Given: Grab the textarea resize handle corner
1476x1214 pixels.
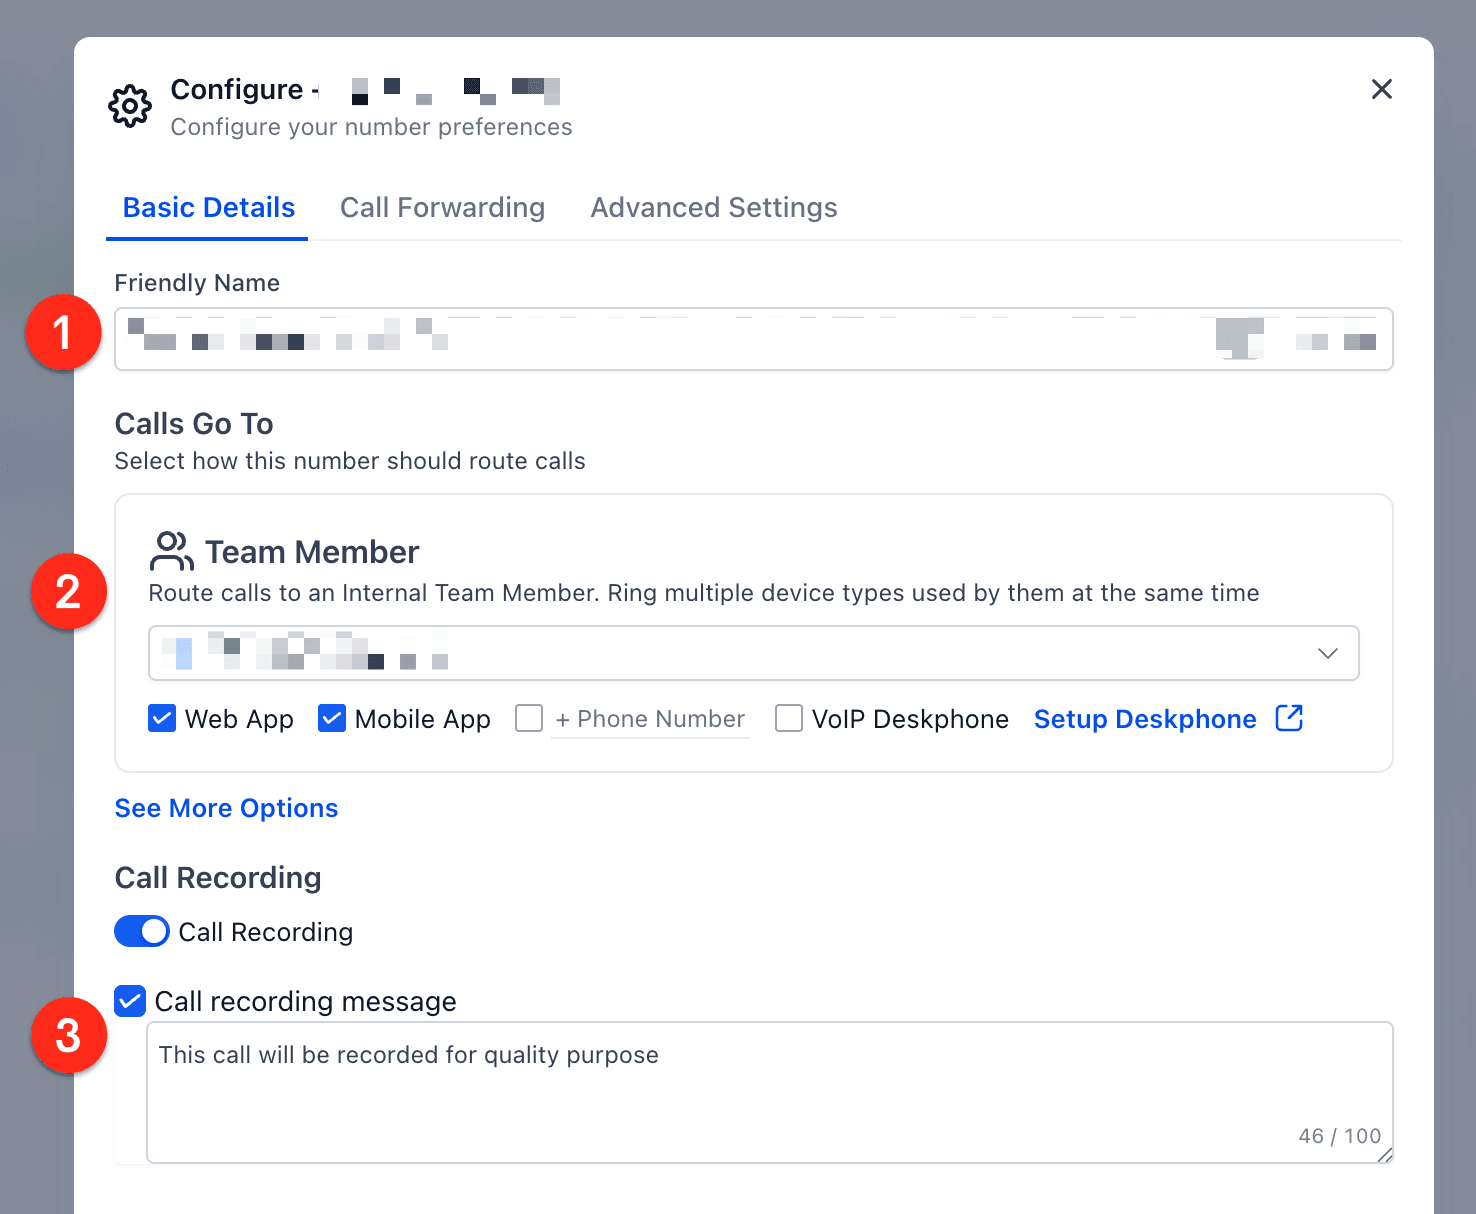Looking at the screenshot, I should click(x=1384, y=1154).
